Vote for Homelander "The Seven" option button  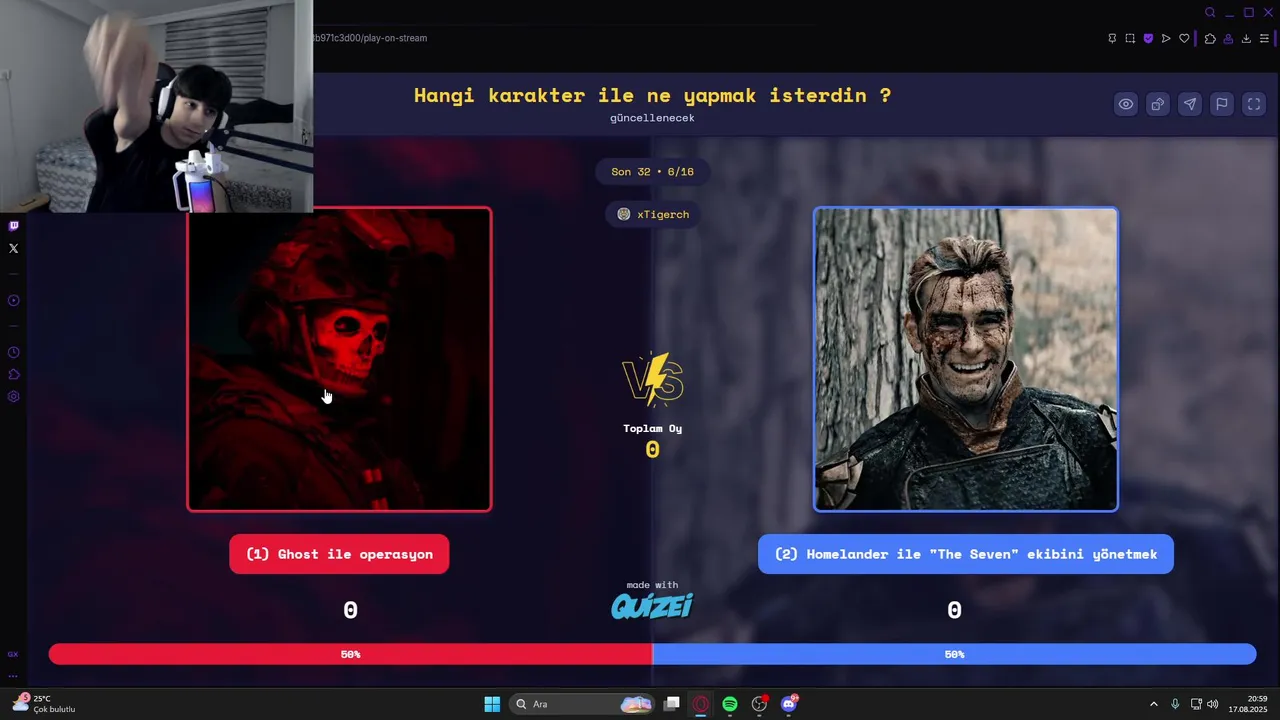tap(966, 554)
